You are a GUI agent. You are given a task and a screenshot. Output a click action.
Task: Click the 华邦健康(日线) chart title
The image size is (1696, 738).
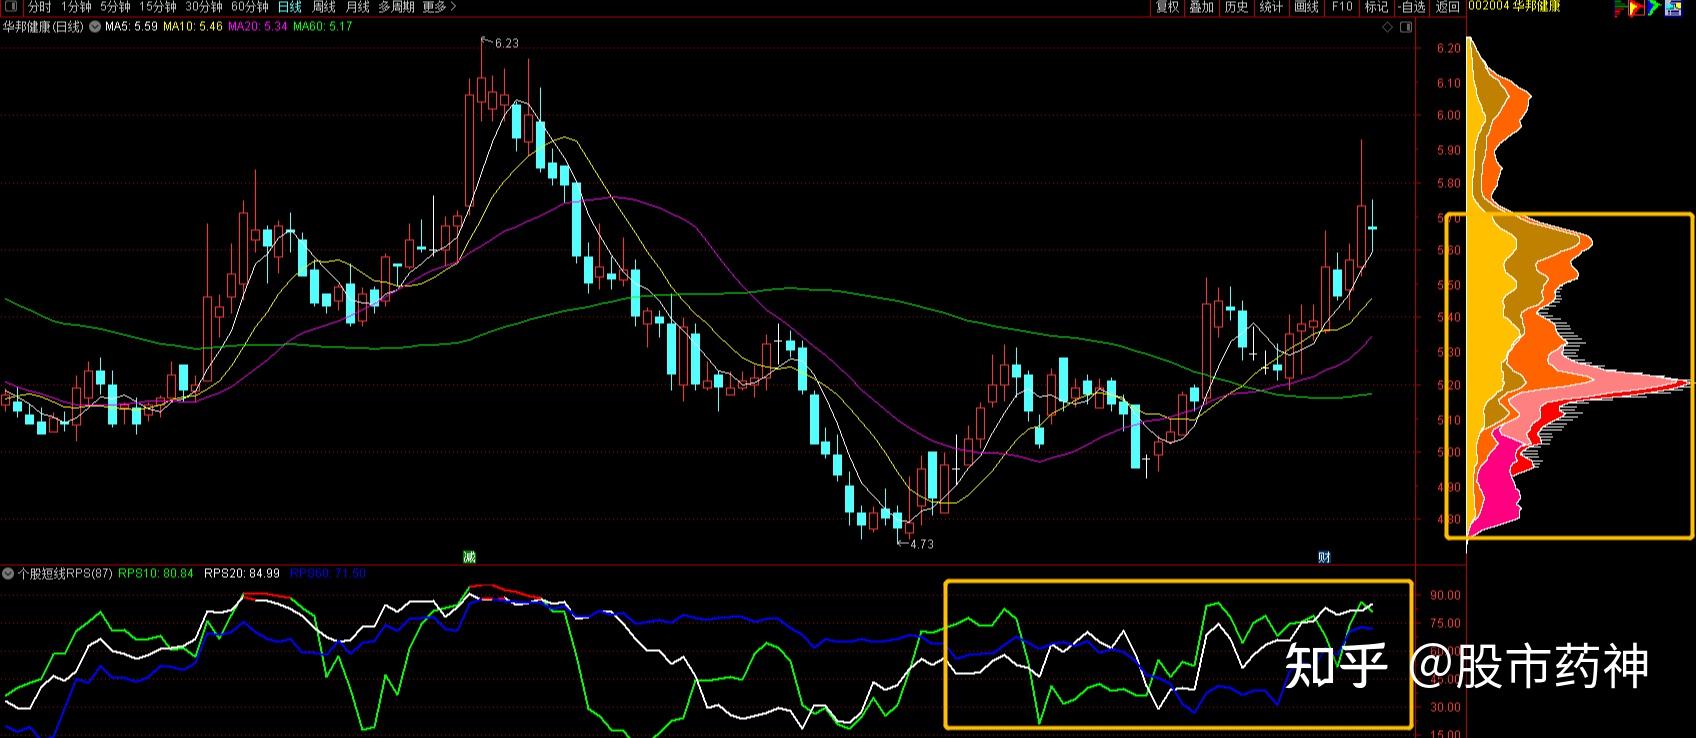(x=45, y=27)
